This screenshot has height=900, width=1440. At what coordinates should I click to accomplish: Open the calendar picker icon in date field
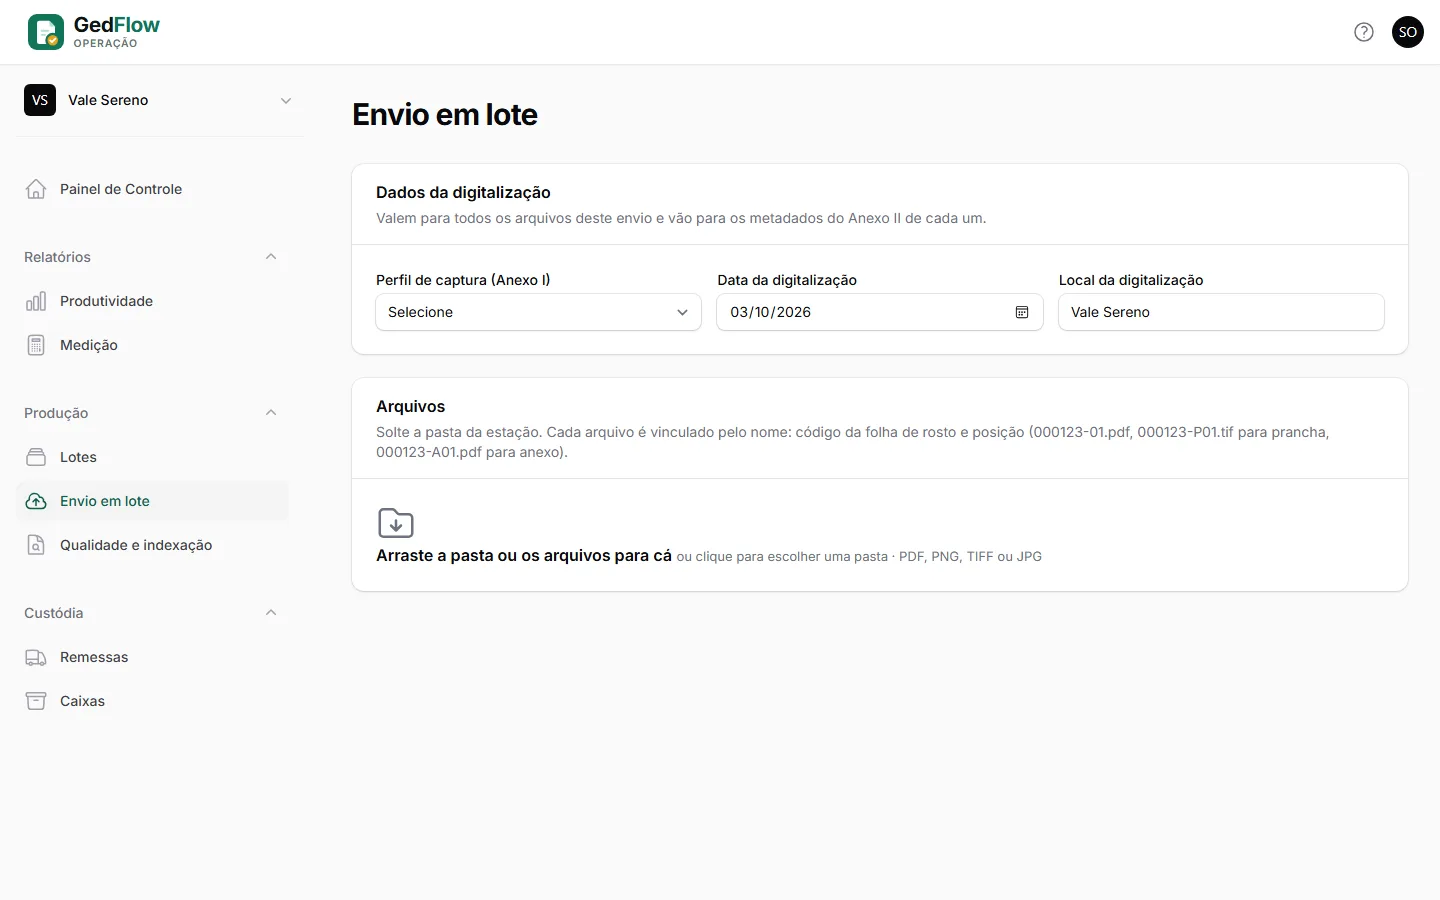pos(1022,312)
